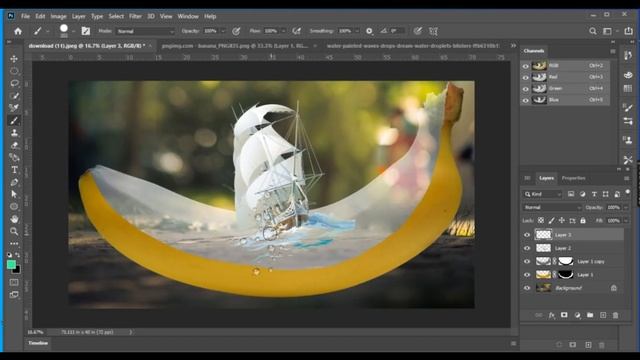
Task: Toggle Red channel visibility eye
Action: 526,77
